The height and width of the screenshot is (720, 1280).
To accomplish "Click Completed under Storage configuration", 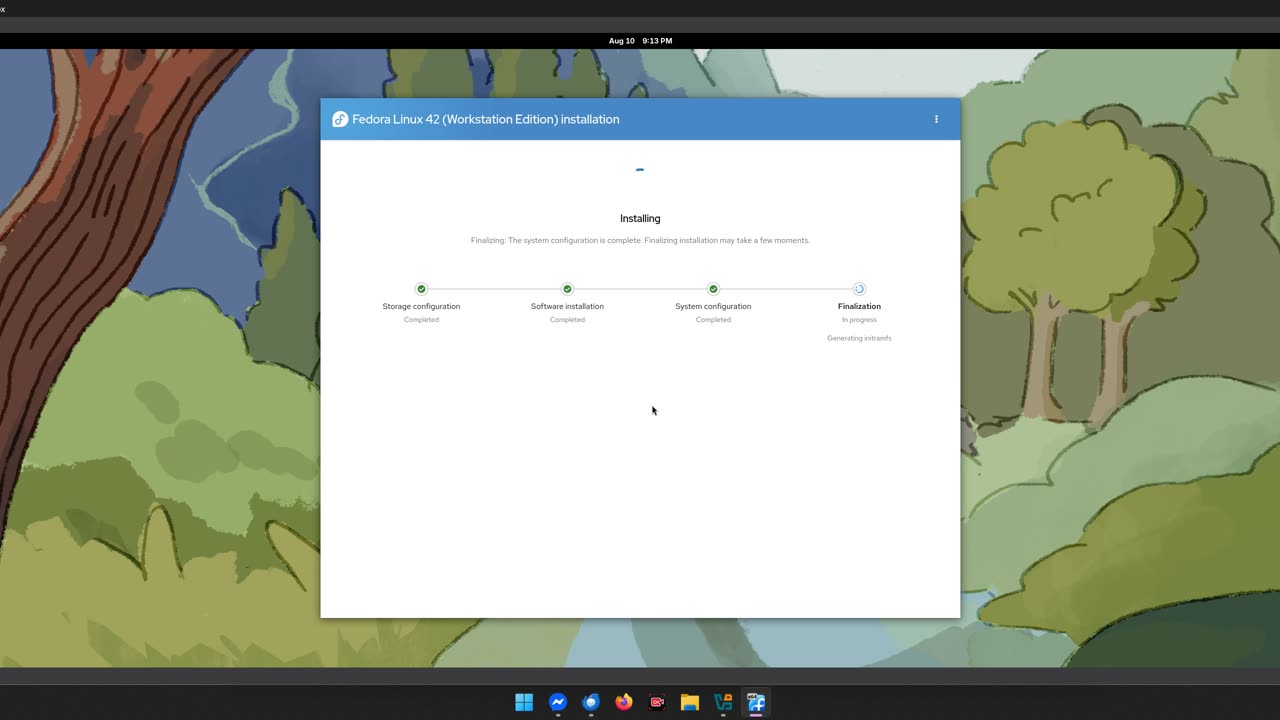I will [421, 320].
